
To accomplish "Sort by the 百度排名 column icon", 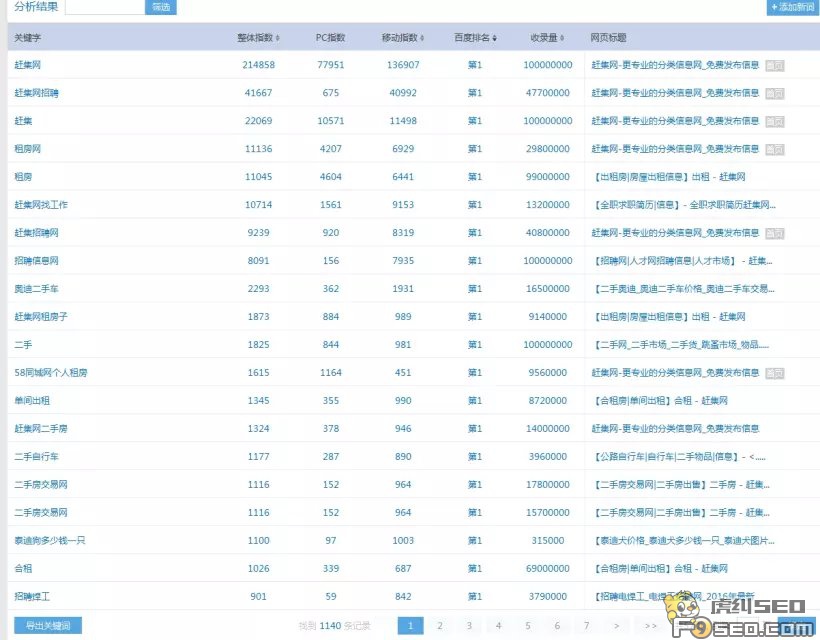I will pyautogui.click(x=494, y=37).
